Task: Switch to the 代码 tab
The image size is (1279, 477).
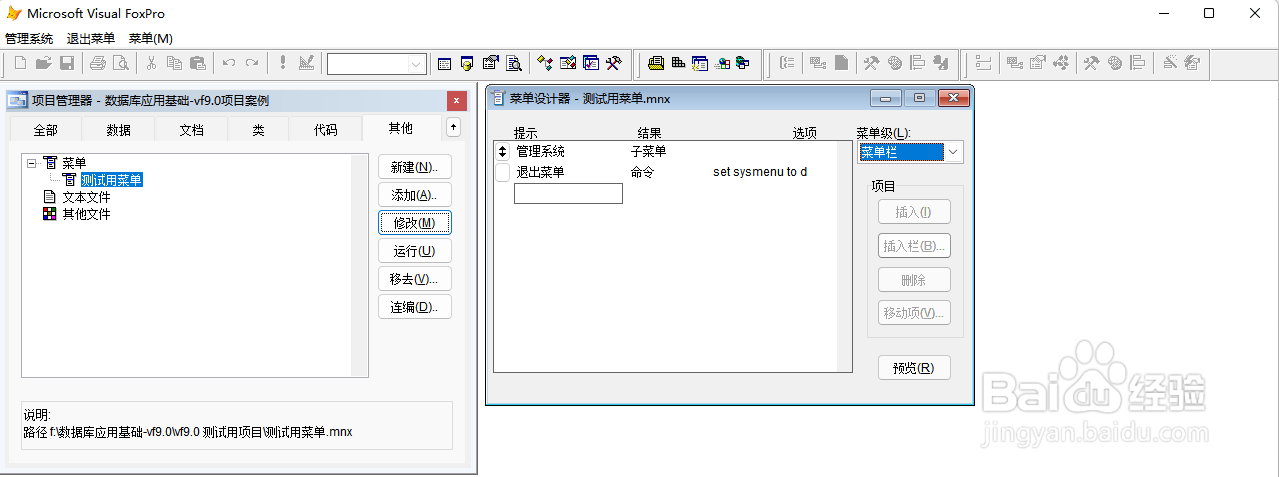Action: [325, 130]
